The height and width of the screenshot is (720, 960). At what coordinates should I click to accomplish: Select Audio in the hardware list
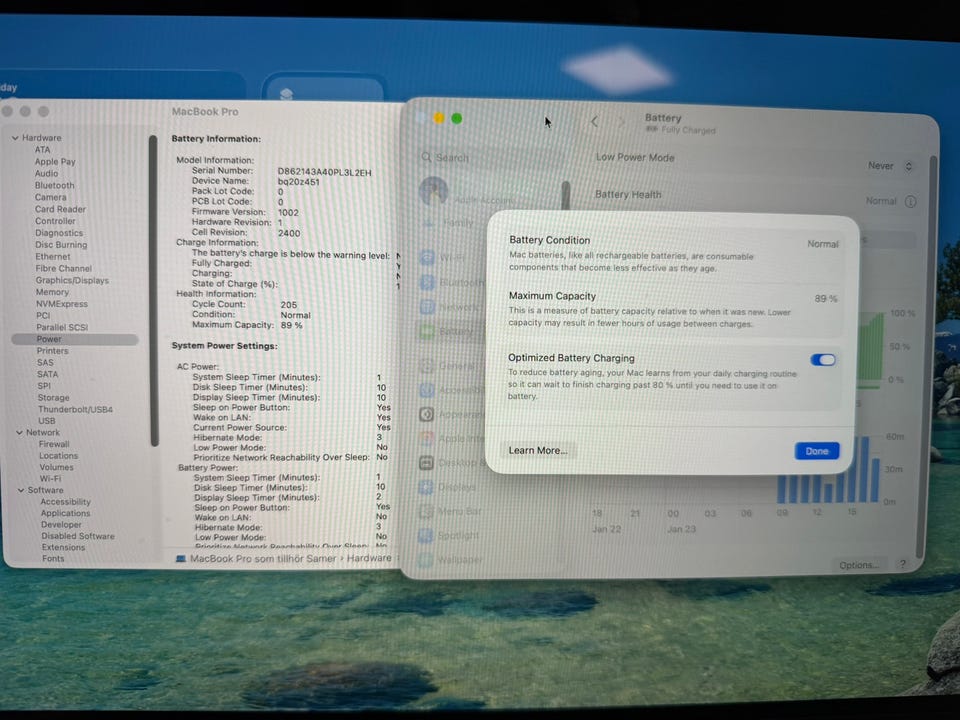(x=47, y=173)
